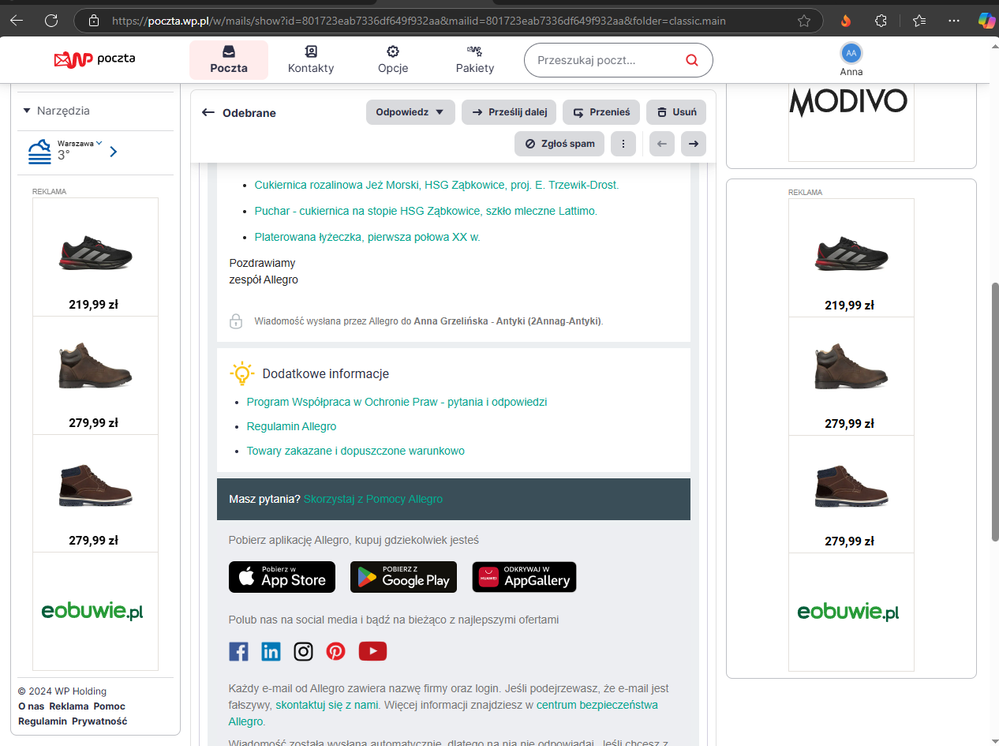This screenshot has height=746, width=999.
Task: Go back to Odebrane inbox
Action: pyautogui.click(x=239, y=113)
